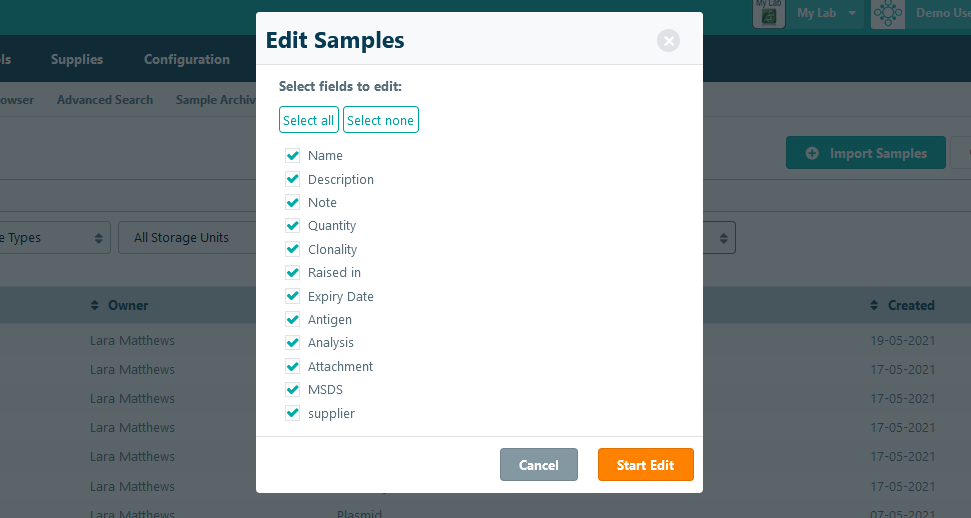Click the Start Edit button
The width and height of the screenshot is (971, 518).
click(x=645, y=465)
